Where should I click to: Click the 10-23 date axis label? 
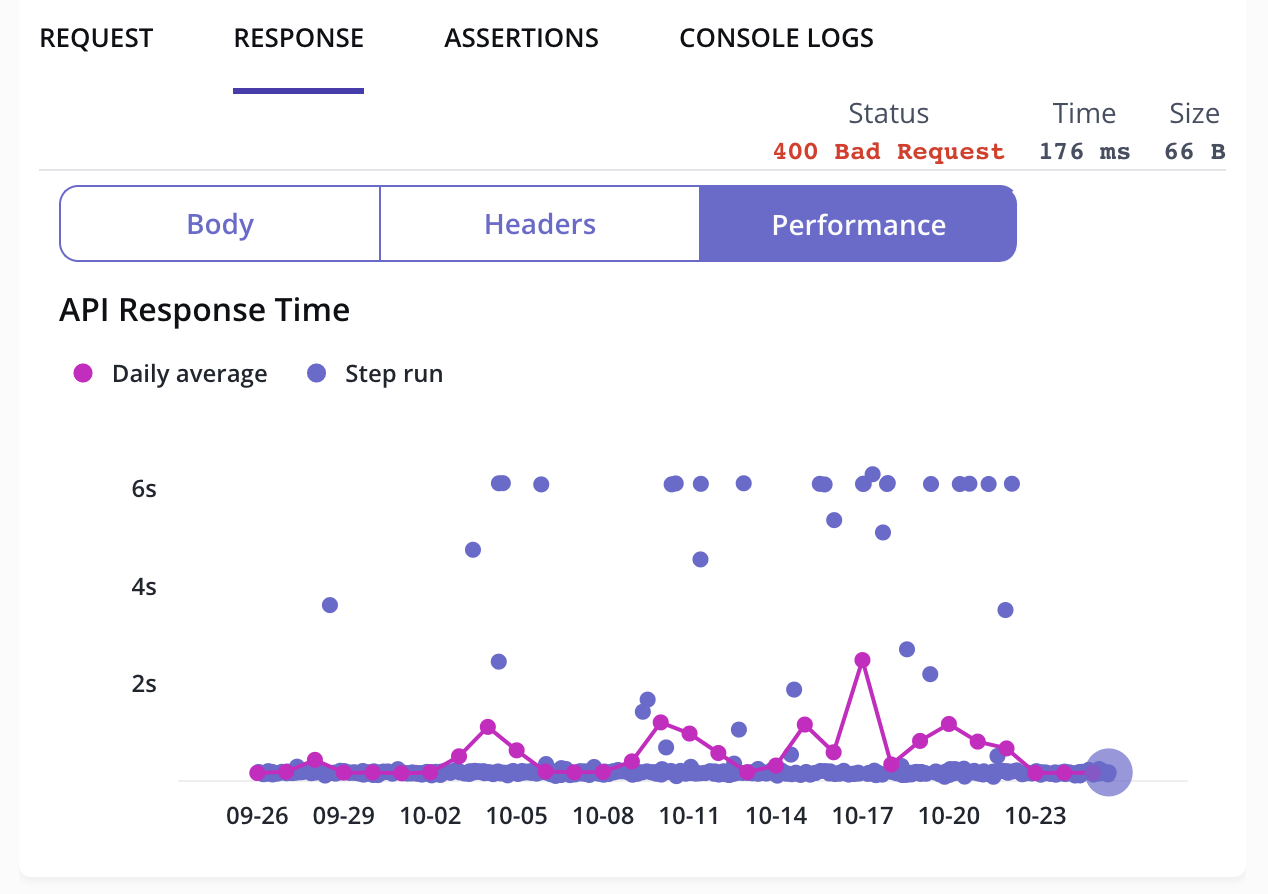[1036, 816]
